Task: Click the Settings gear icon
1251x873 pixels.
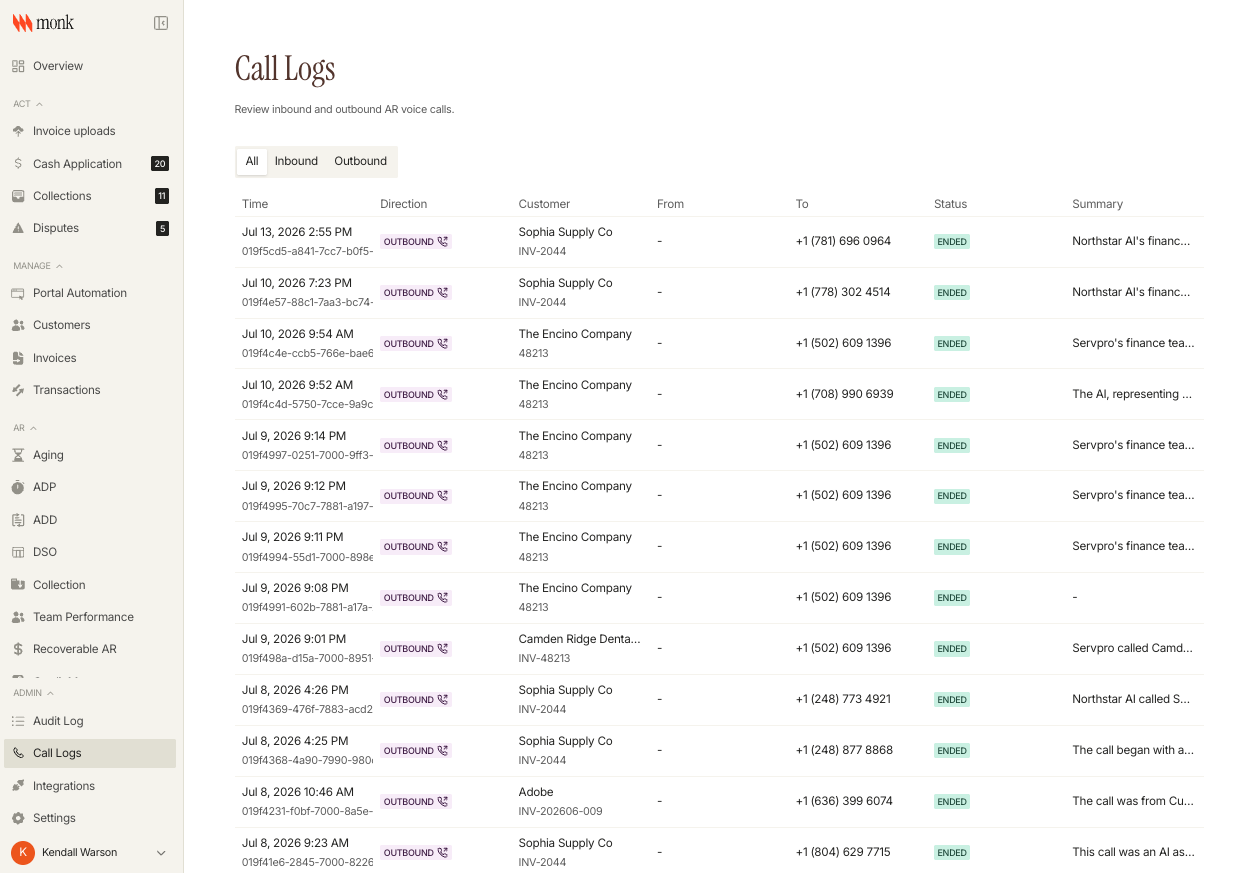Action: click(x=18, y=818)
